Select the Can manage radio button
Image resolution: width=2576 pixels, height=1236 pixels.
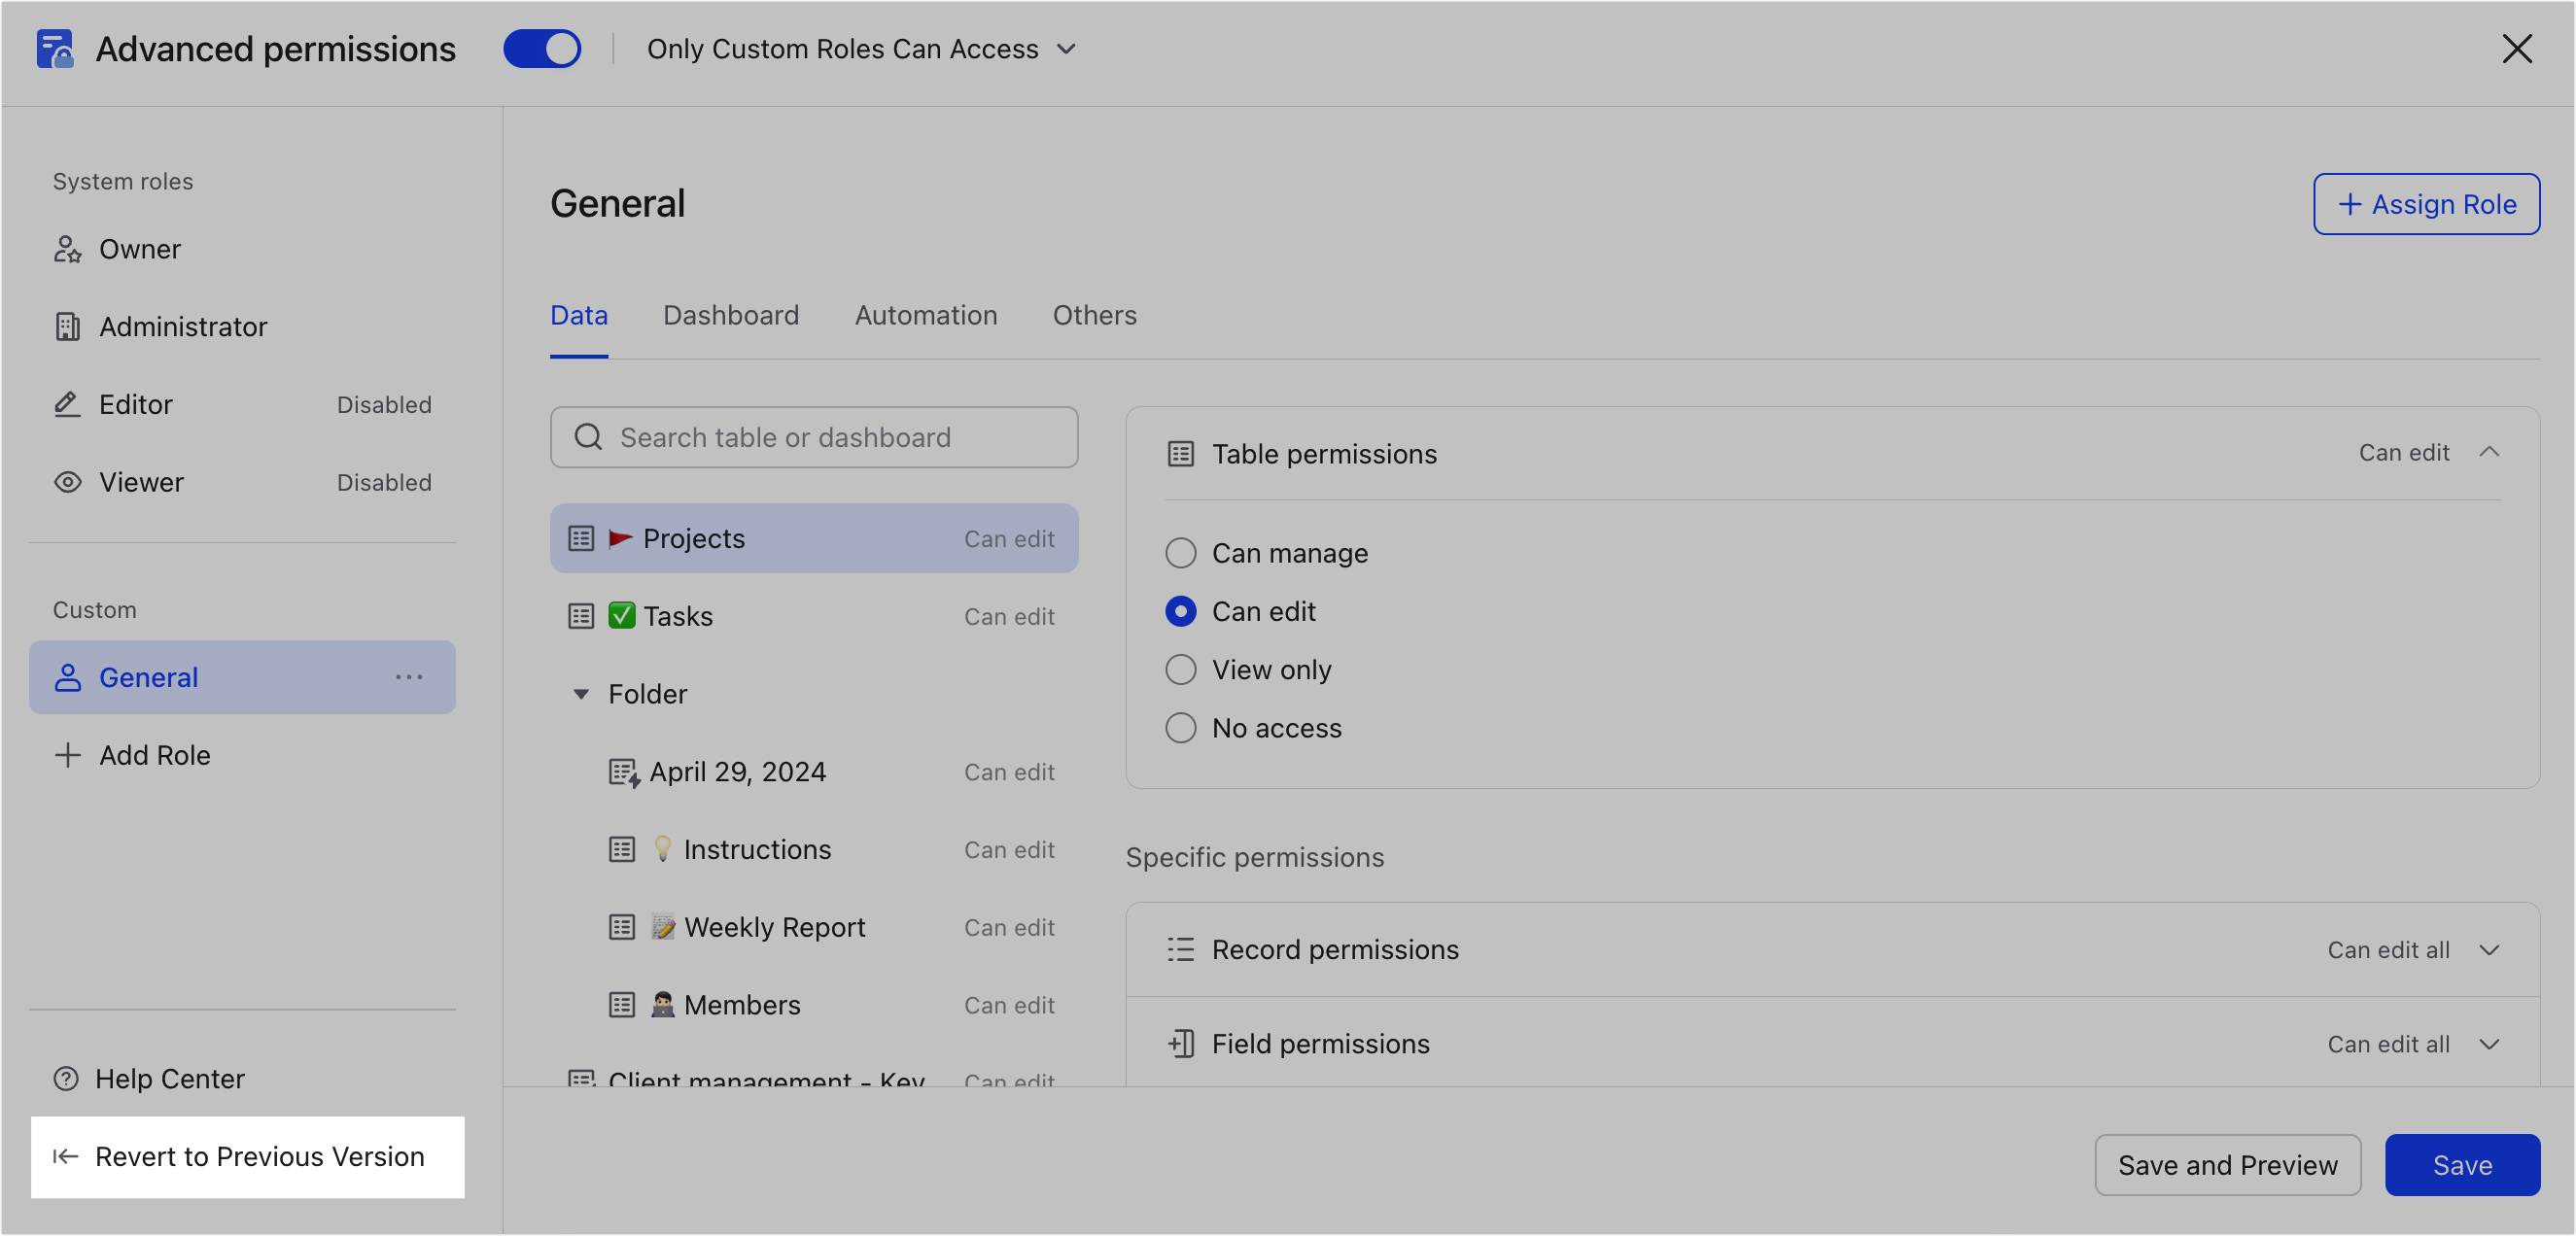tap(1181, 553)
